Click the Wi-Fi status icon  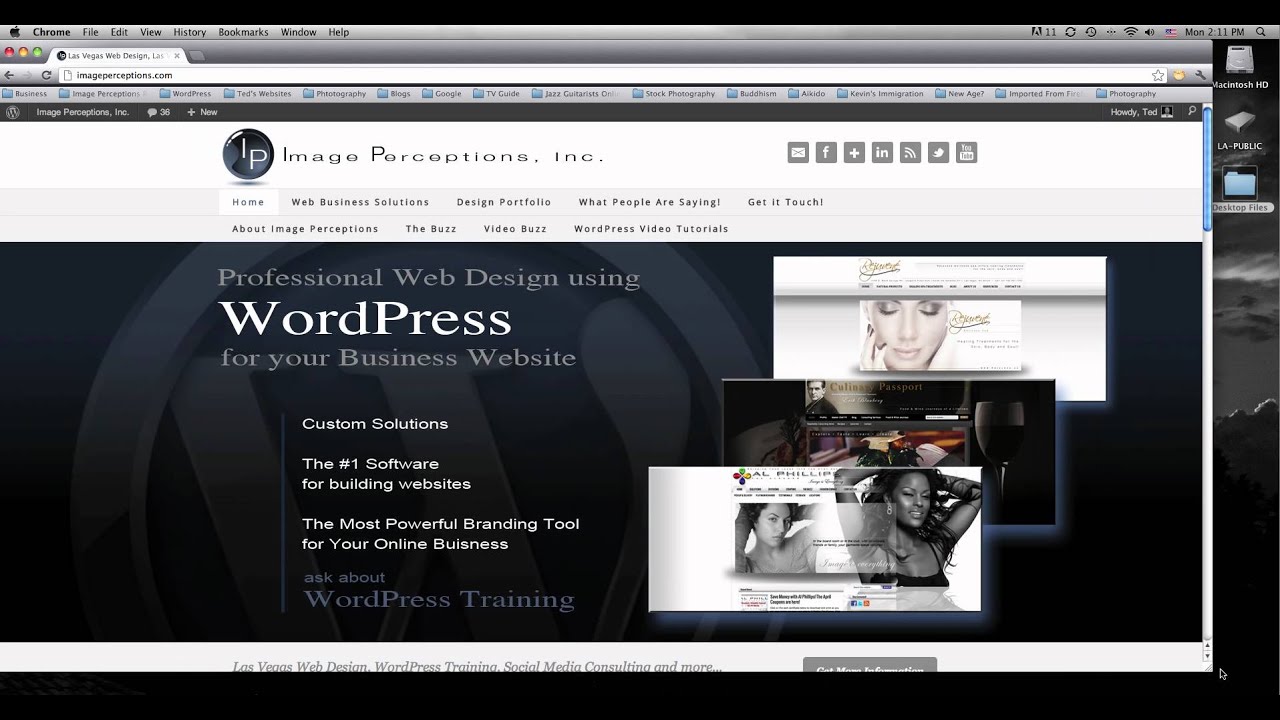point(1131,32)
